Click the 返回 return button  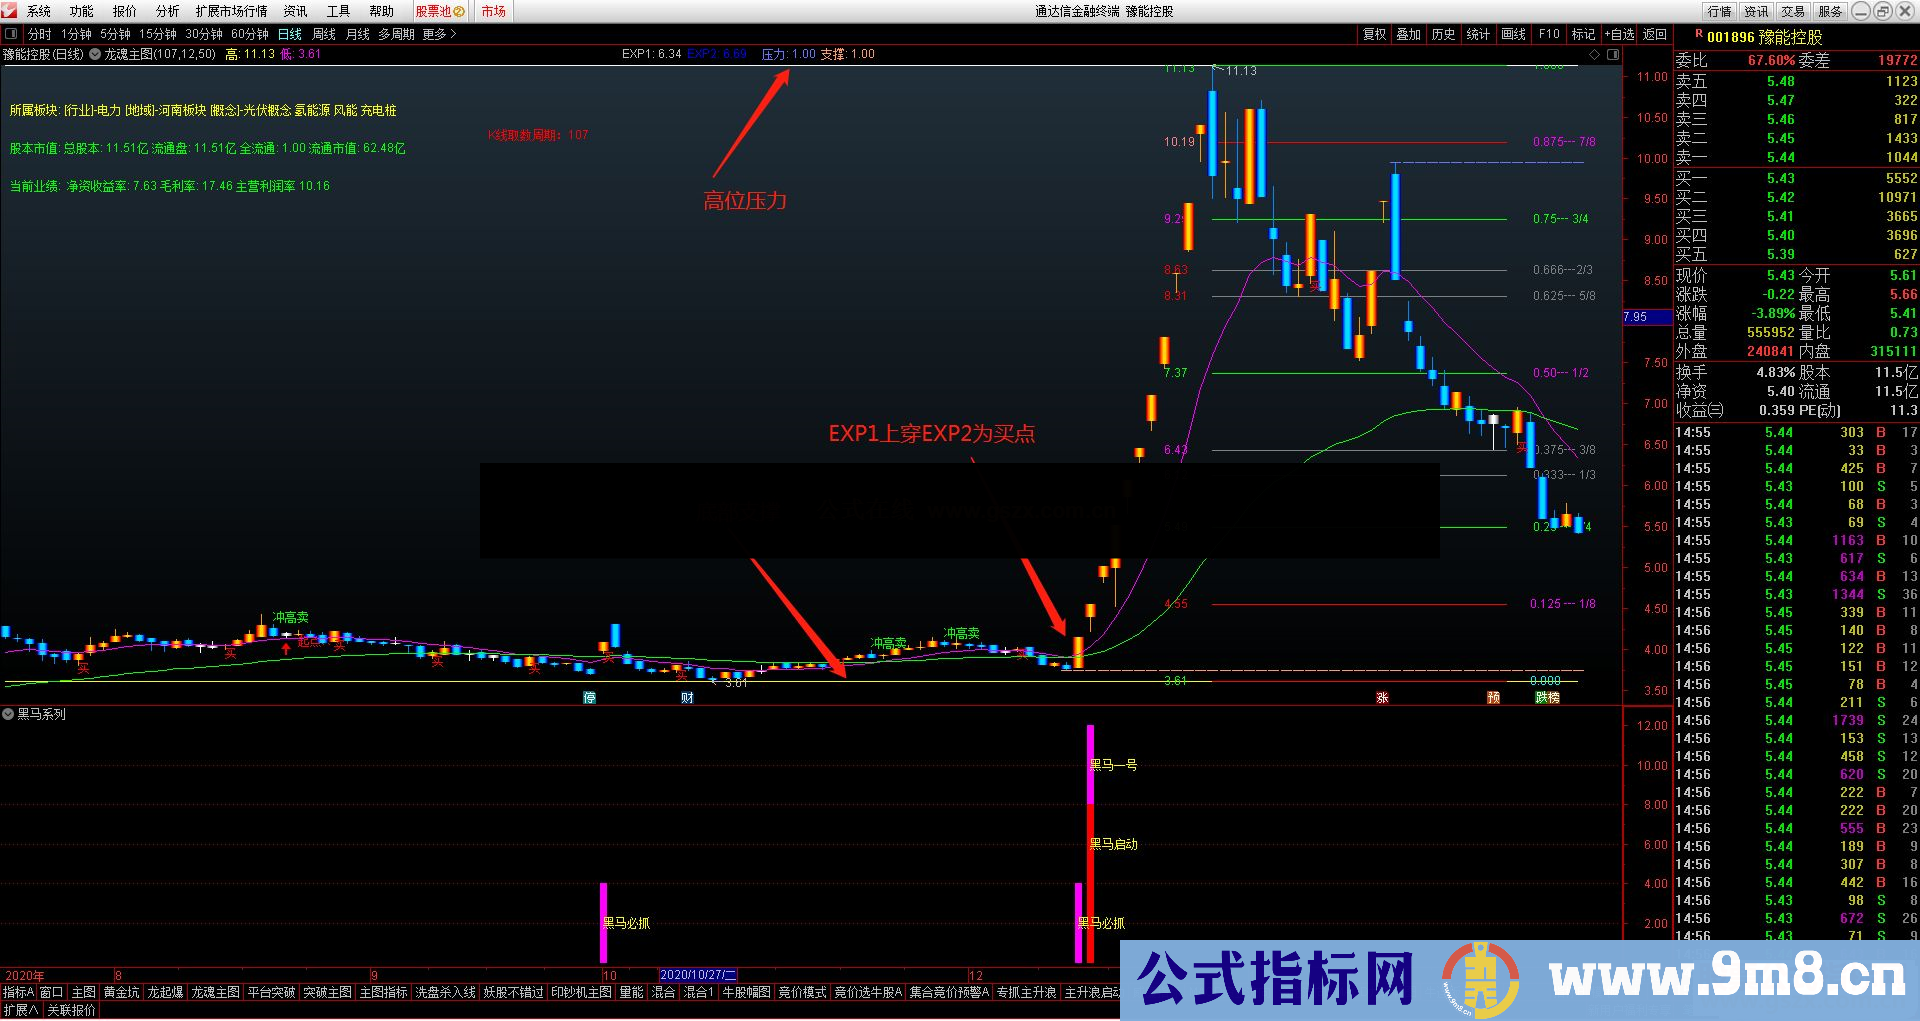(1653, 33)
